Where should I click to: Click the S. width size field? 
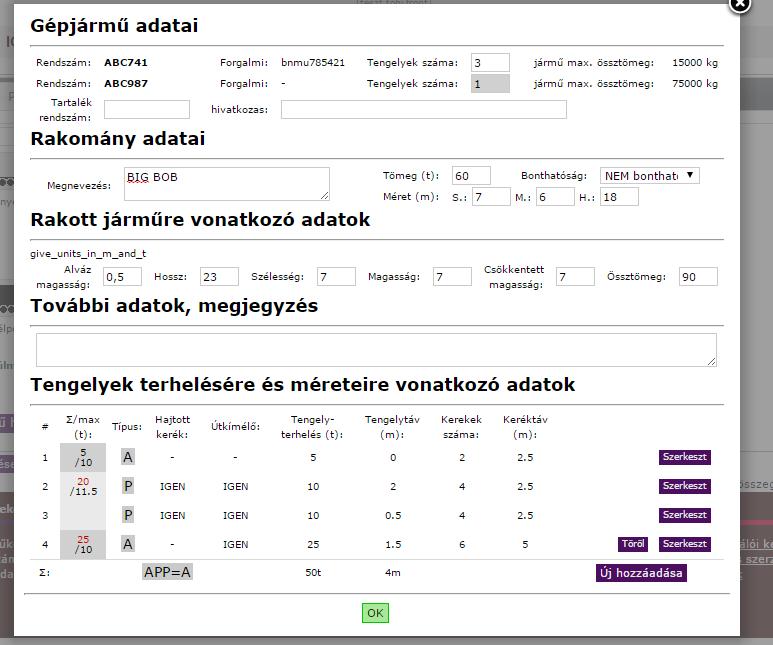click(491, 197)
